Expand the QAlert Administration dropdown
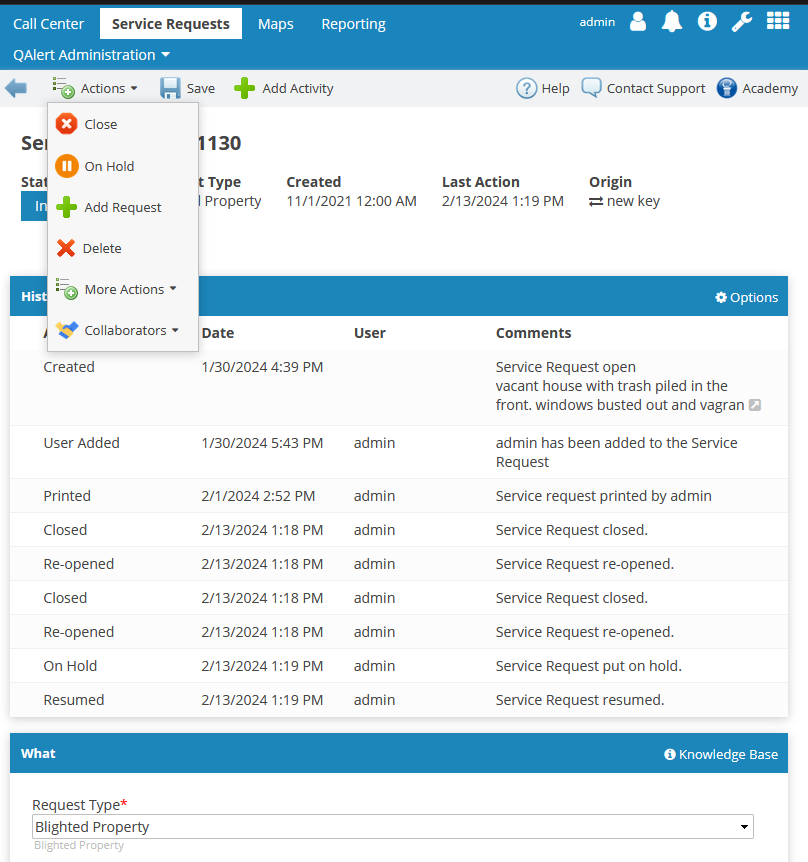The width and height of the screenshot is (808, 862). [x=92, y=55]
